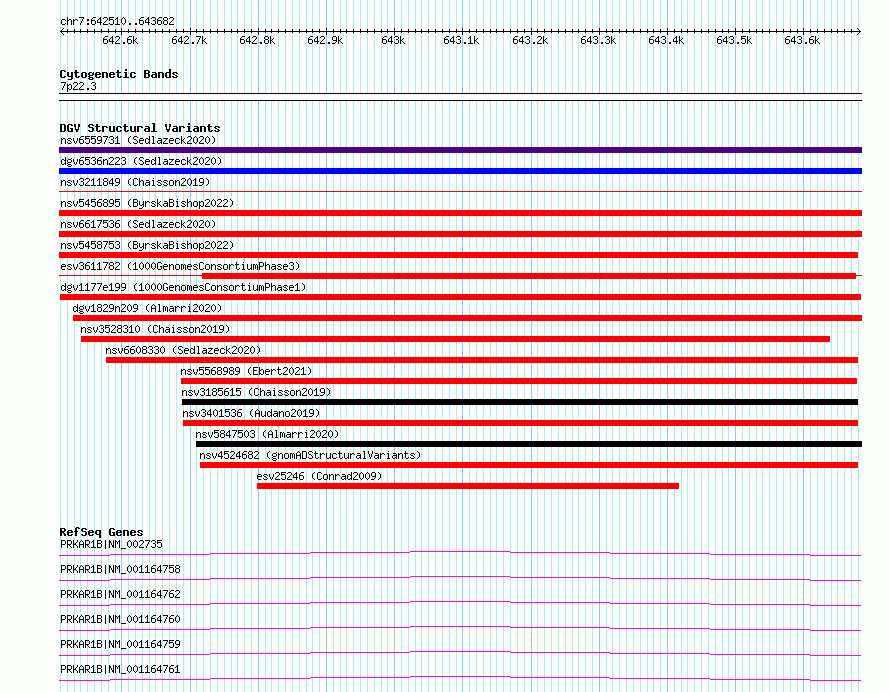This screenshot has width=890, height=692.
Task: Open PRKAR1B|NM_001164758 transcript label
Action: [120, 569]
